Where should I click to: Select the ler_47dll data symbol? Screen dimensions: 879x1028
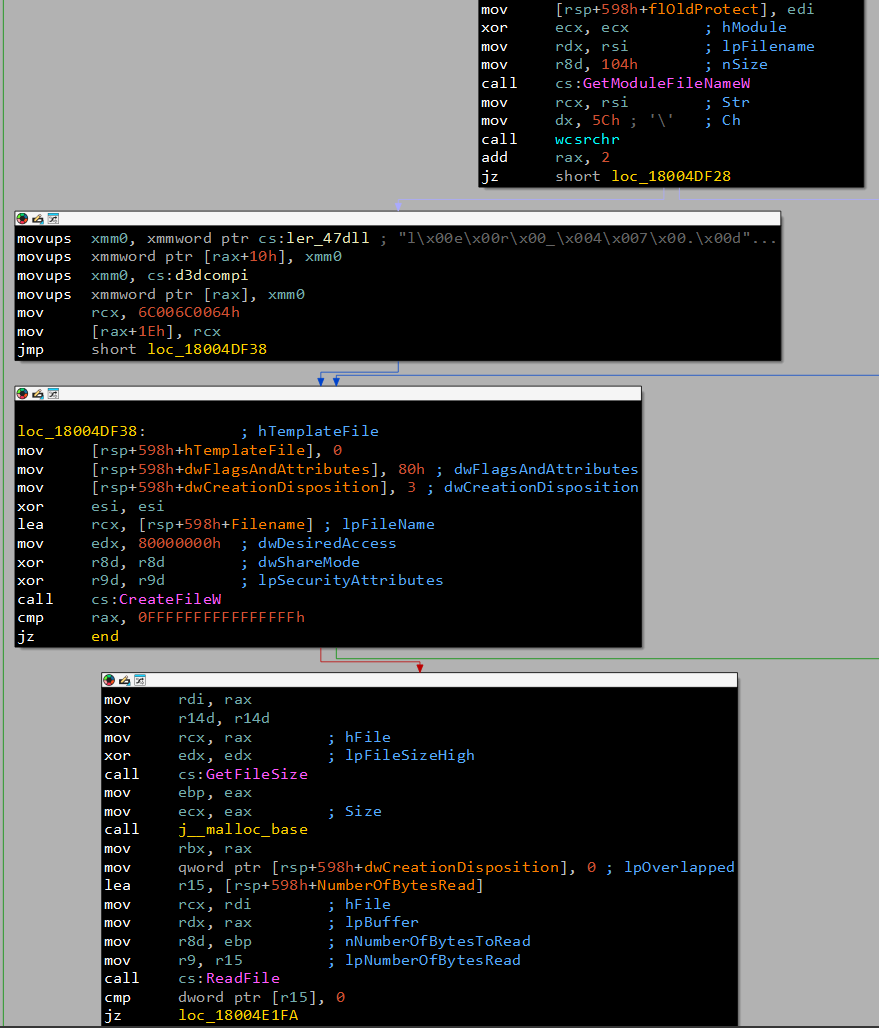coord(328,238)
